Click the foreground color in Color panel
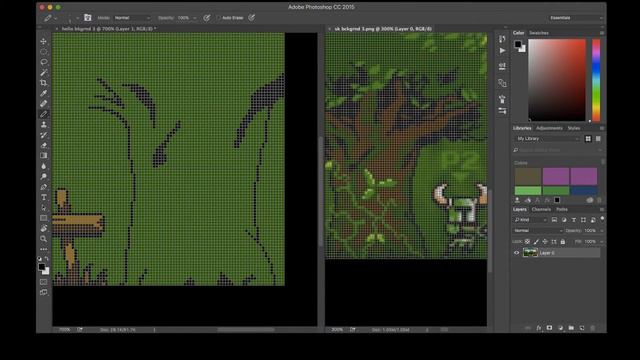Screen dimensions: 640x360 click(518, 44)
